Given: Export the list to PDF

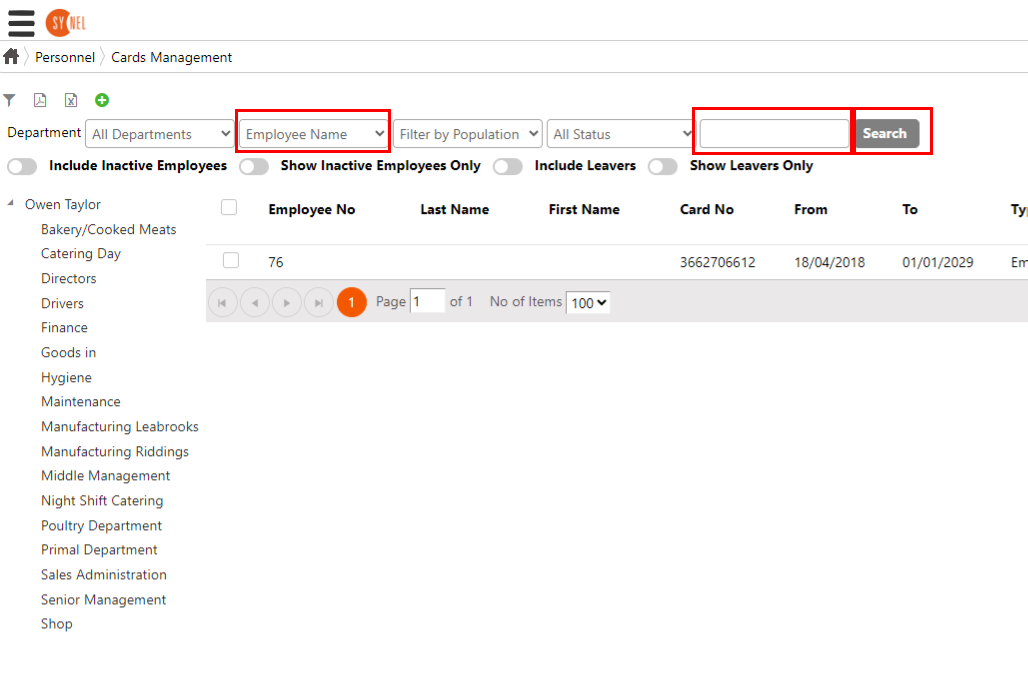Looking at the screenshot, I should coord(40,100).
